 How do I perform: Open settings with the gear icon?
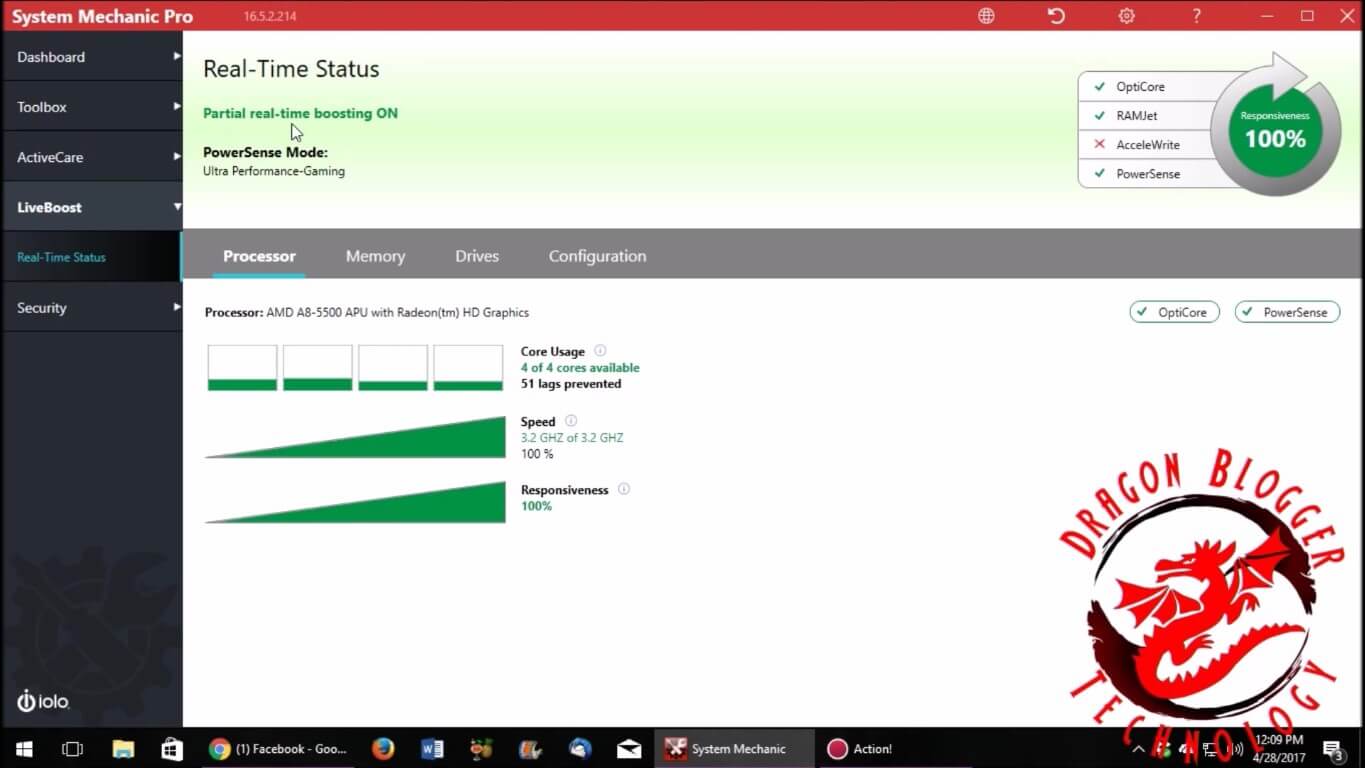[1126, 16]
